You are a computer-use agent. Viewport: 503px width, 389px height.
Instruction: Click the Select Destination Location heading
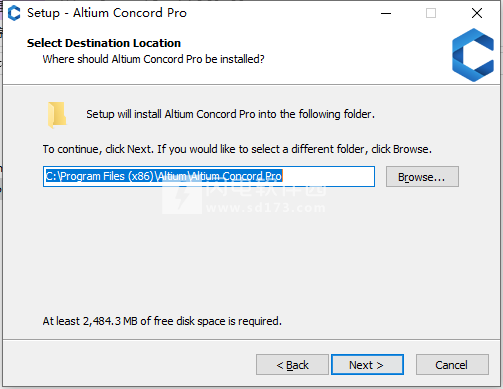pos(104,43)
